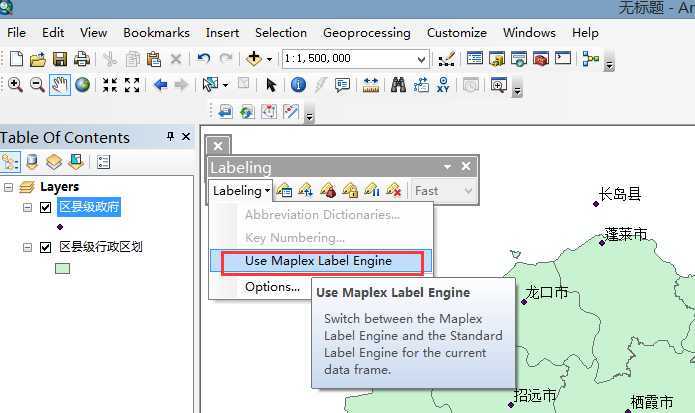Open the File menu
Screen dimensions: 695x413
click(x=16, y=33)
